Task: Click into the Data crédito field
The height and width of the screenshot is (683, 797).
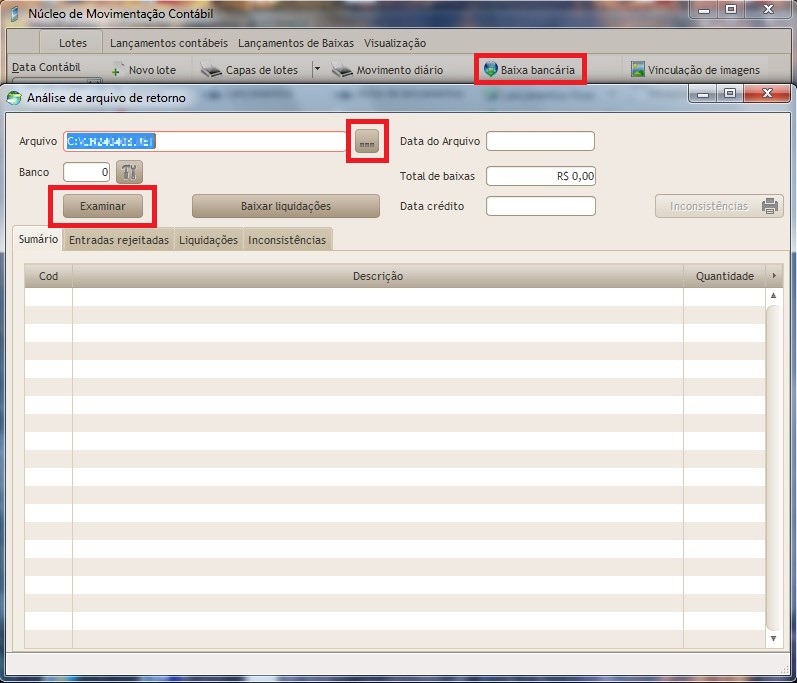Action: point(540,206)
